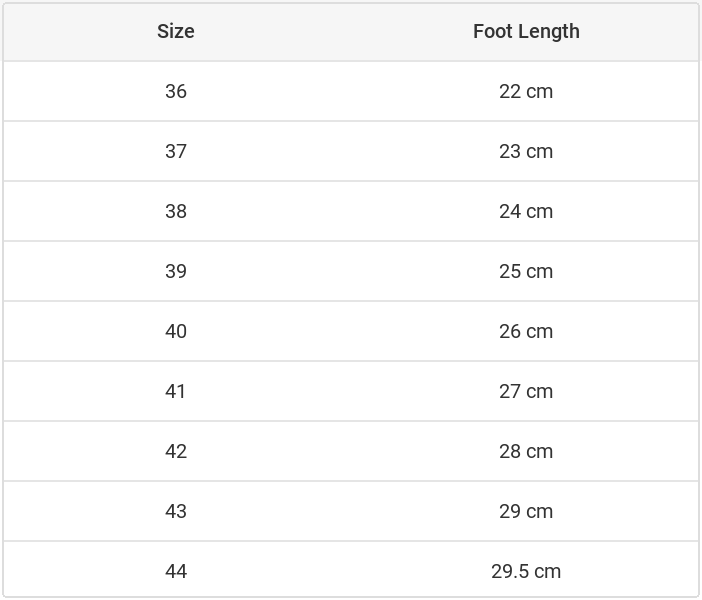Select the size 43 cell

[176, 511]
